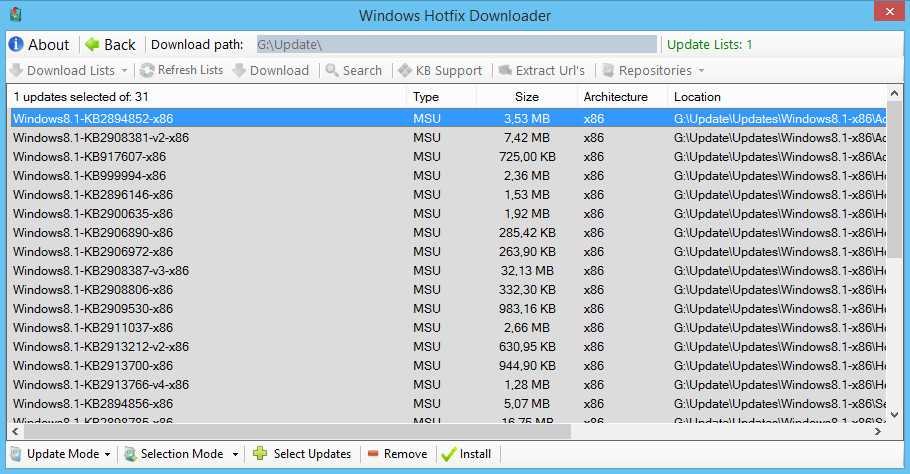Click the Download toolbar arrow icon
The height and width of the screenshot is (474, 910).
coord(239,70)
